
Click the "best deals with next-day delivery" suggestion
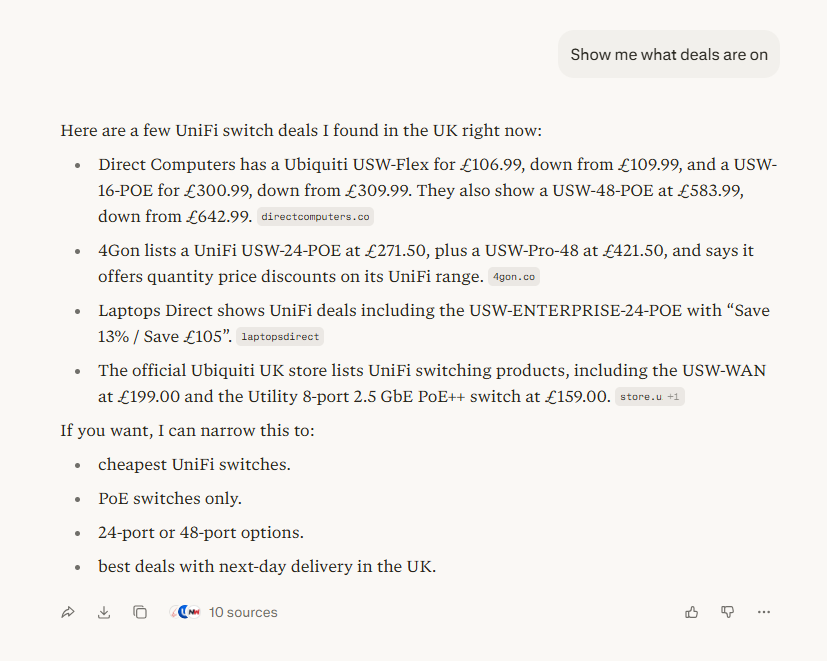coord(266,566)
